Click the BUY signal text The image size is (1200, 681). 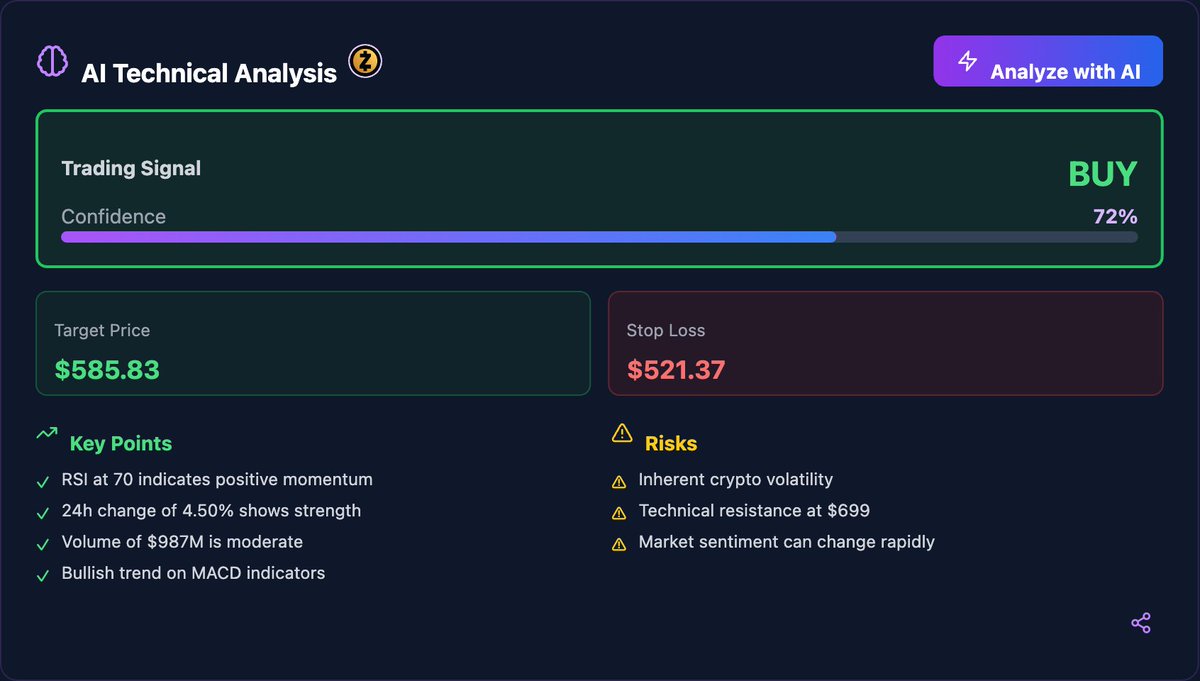coord(1102,174)
